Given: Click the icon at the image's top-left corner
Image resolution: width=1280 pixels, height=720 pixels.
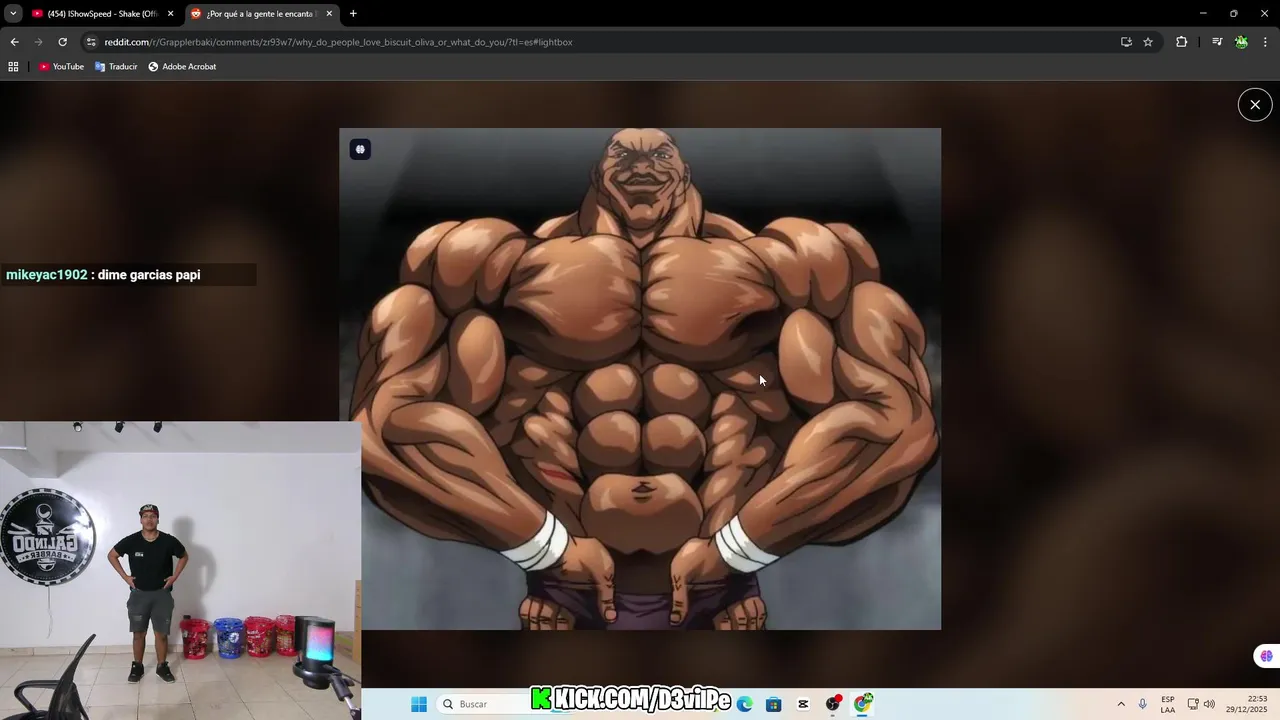Looking at the screenshot, I should point(360,149).
